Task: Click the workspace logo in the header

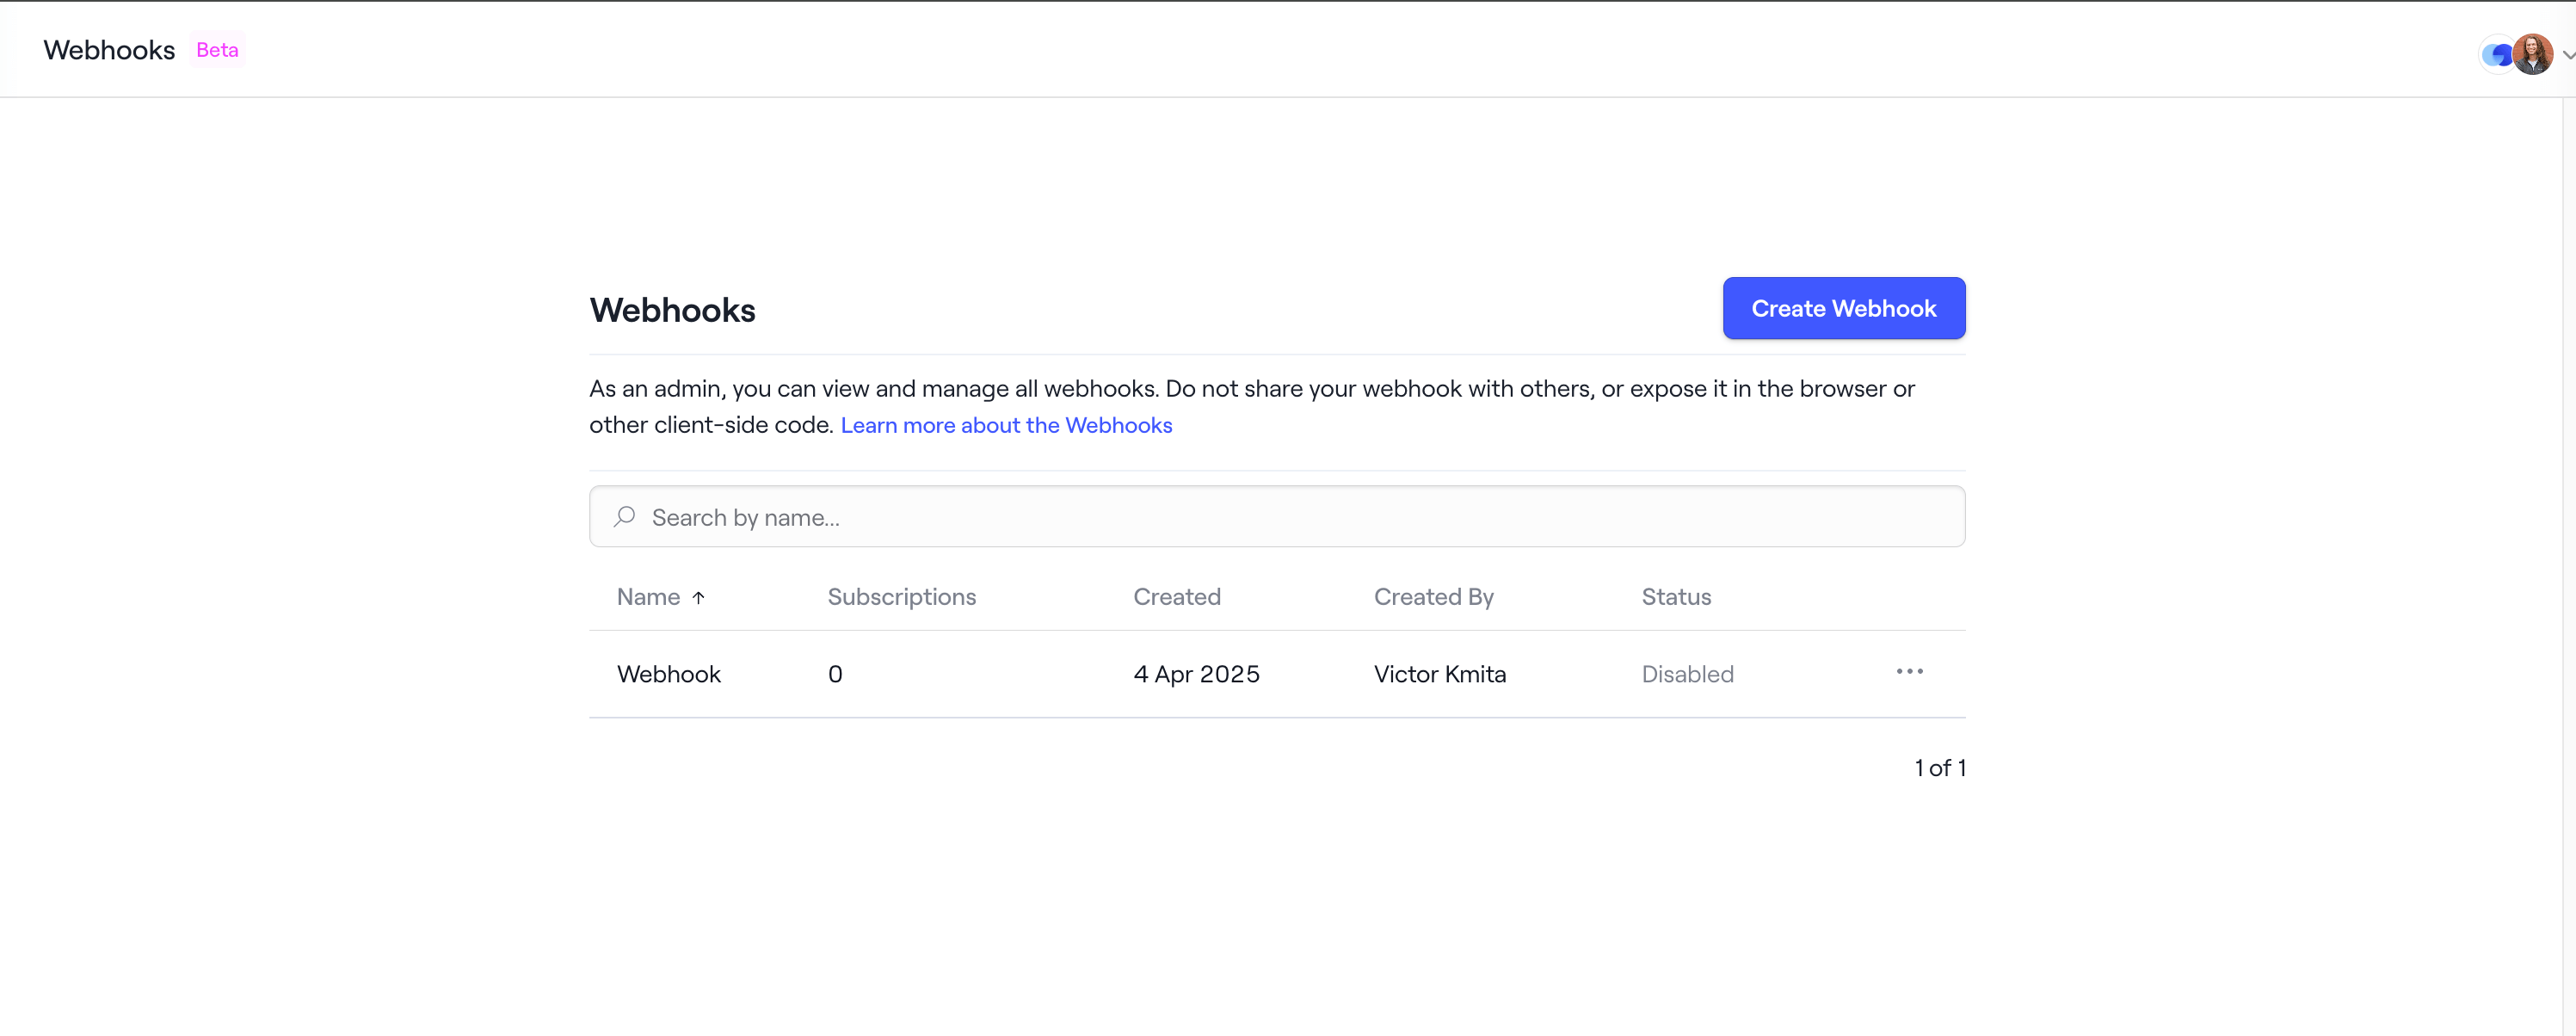Action: coord(2497,54)
